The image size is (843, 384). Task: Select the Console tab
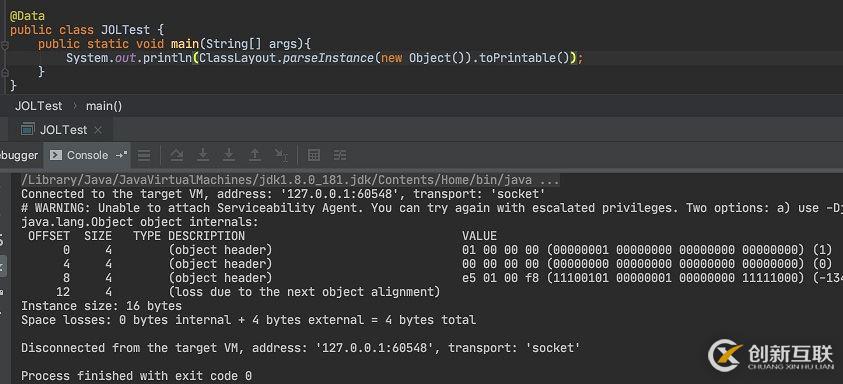pos(87,155)
